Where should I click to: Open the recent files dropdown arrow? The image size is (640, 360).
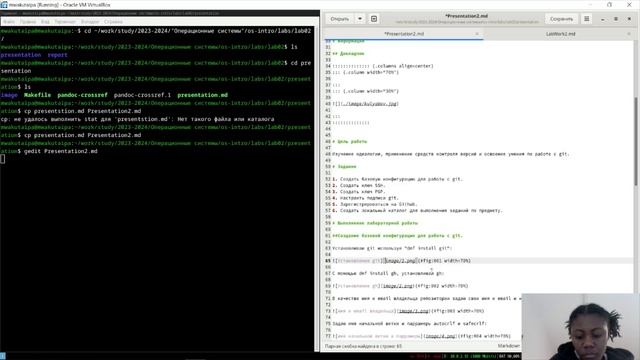point(360,19)
